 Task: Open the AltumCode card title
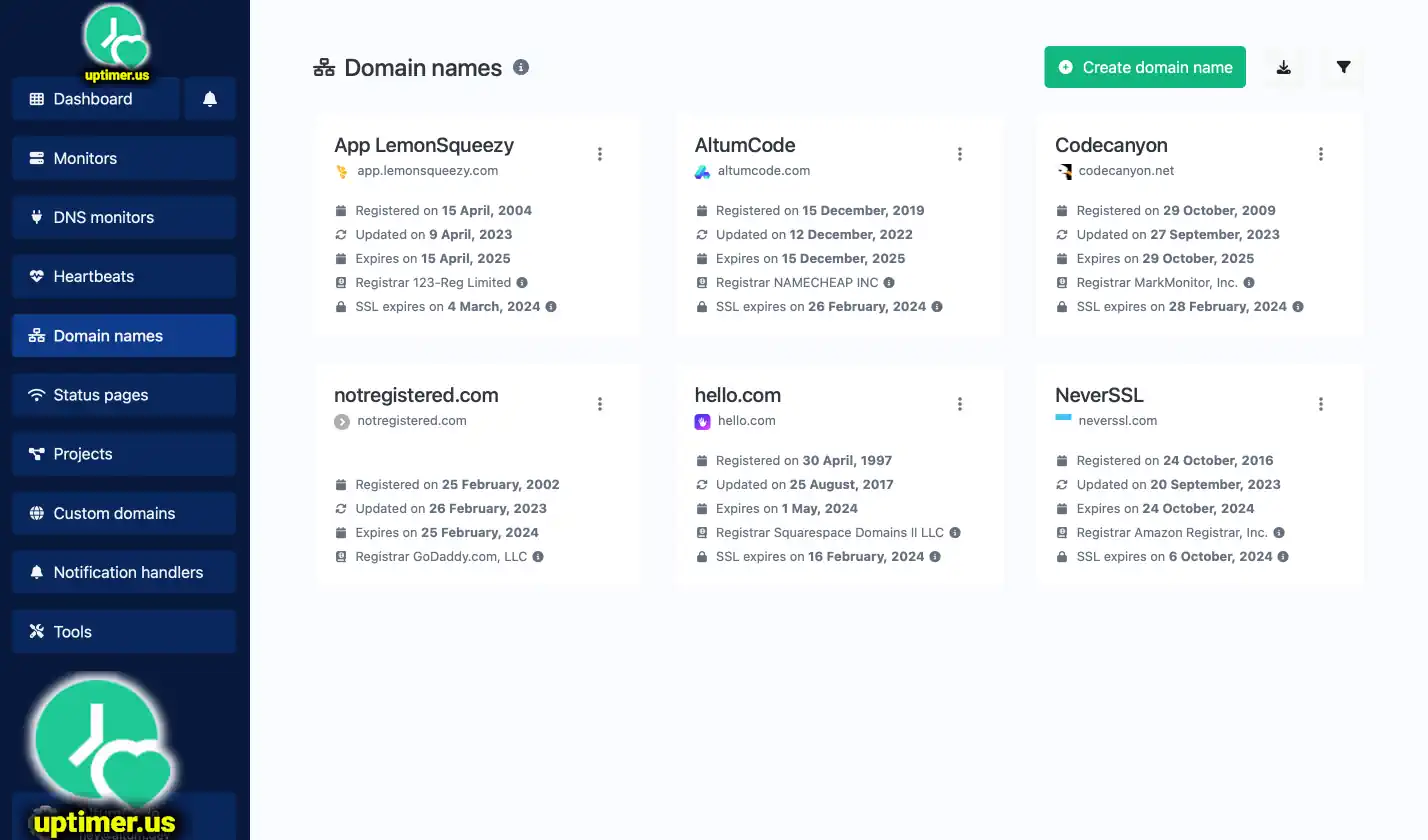coord(745,145)
